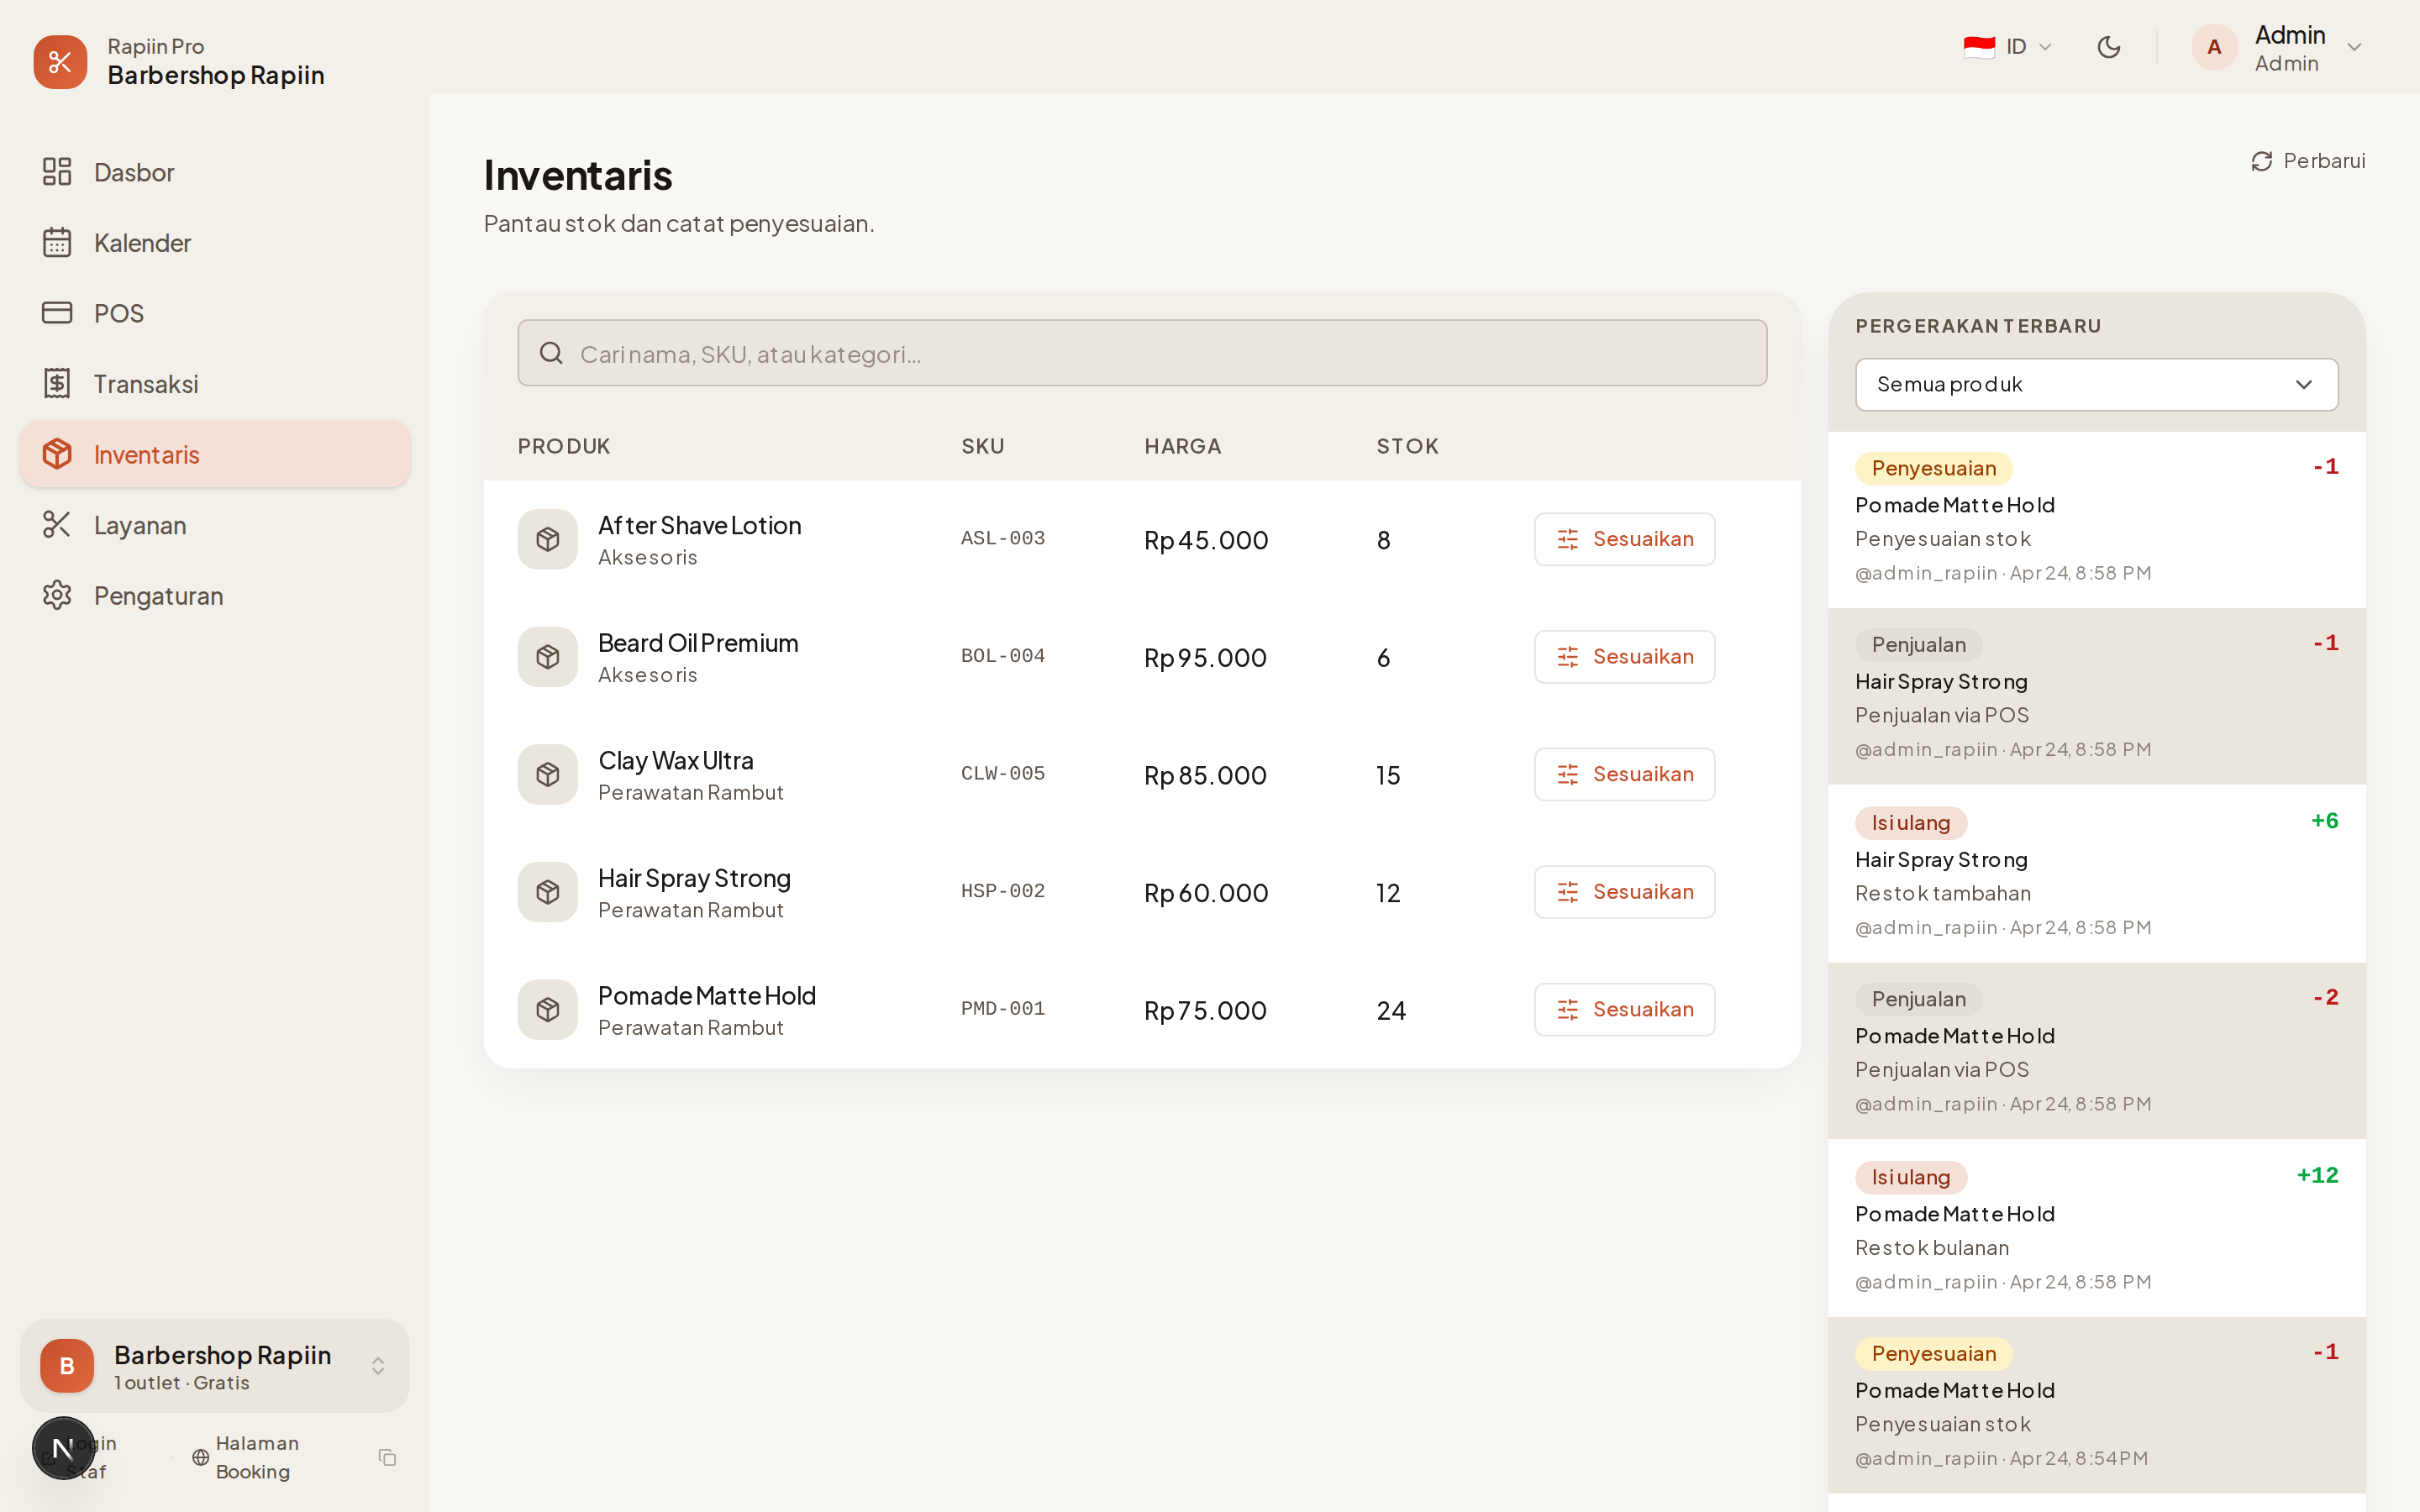
Task: Focus the product search field
Action: point(1160,354)
